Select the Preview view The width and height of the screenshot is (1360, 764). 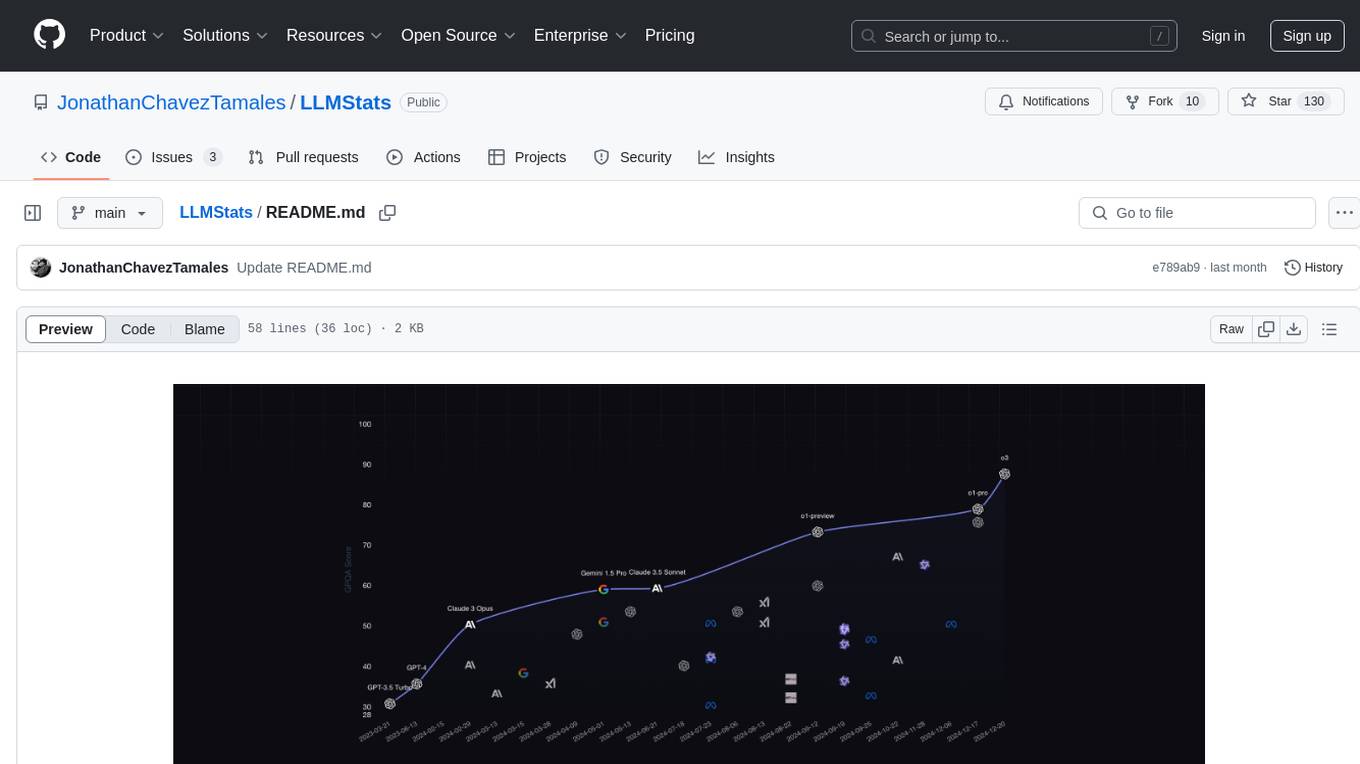click(66, 329)
